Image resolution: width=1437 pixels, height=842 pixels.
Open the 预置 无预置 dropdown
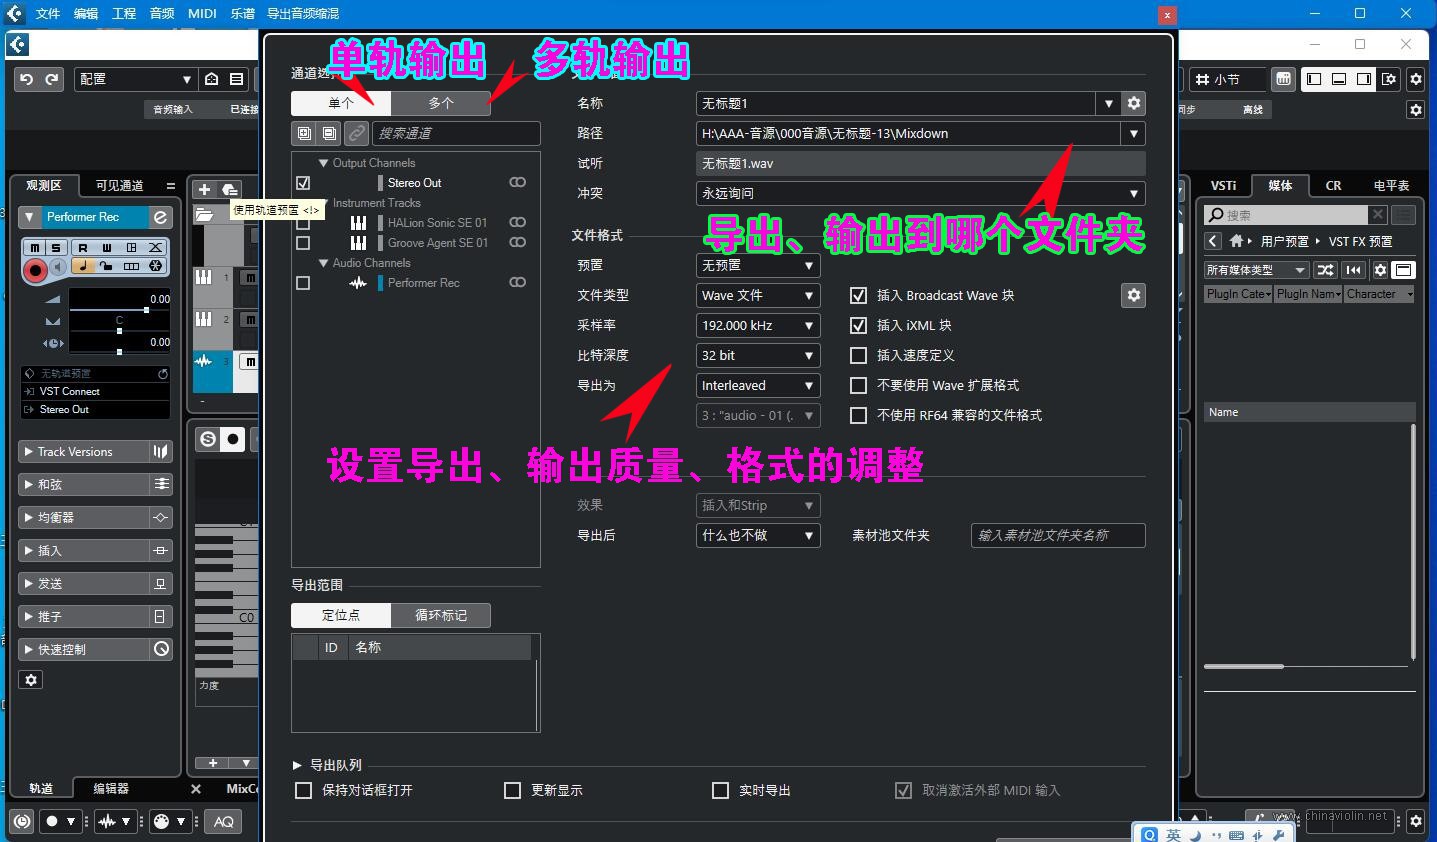pyautogui.click(x=758, y=265)
